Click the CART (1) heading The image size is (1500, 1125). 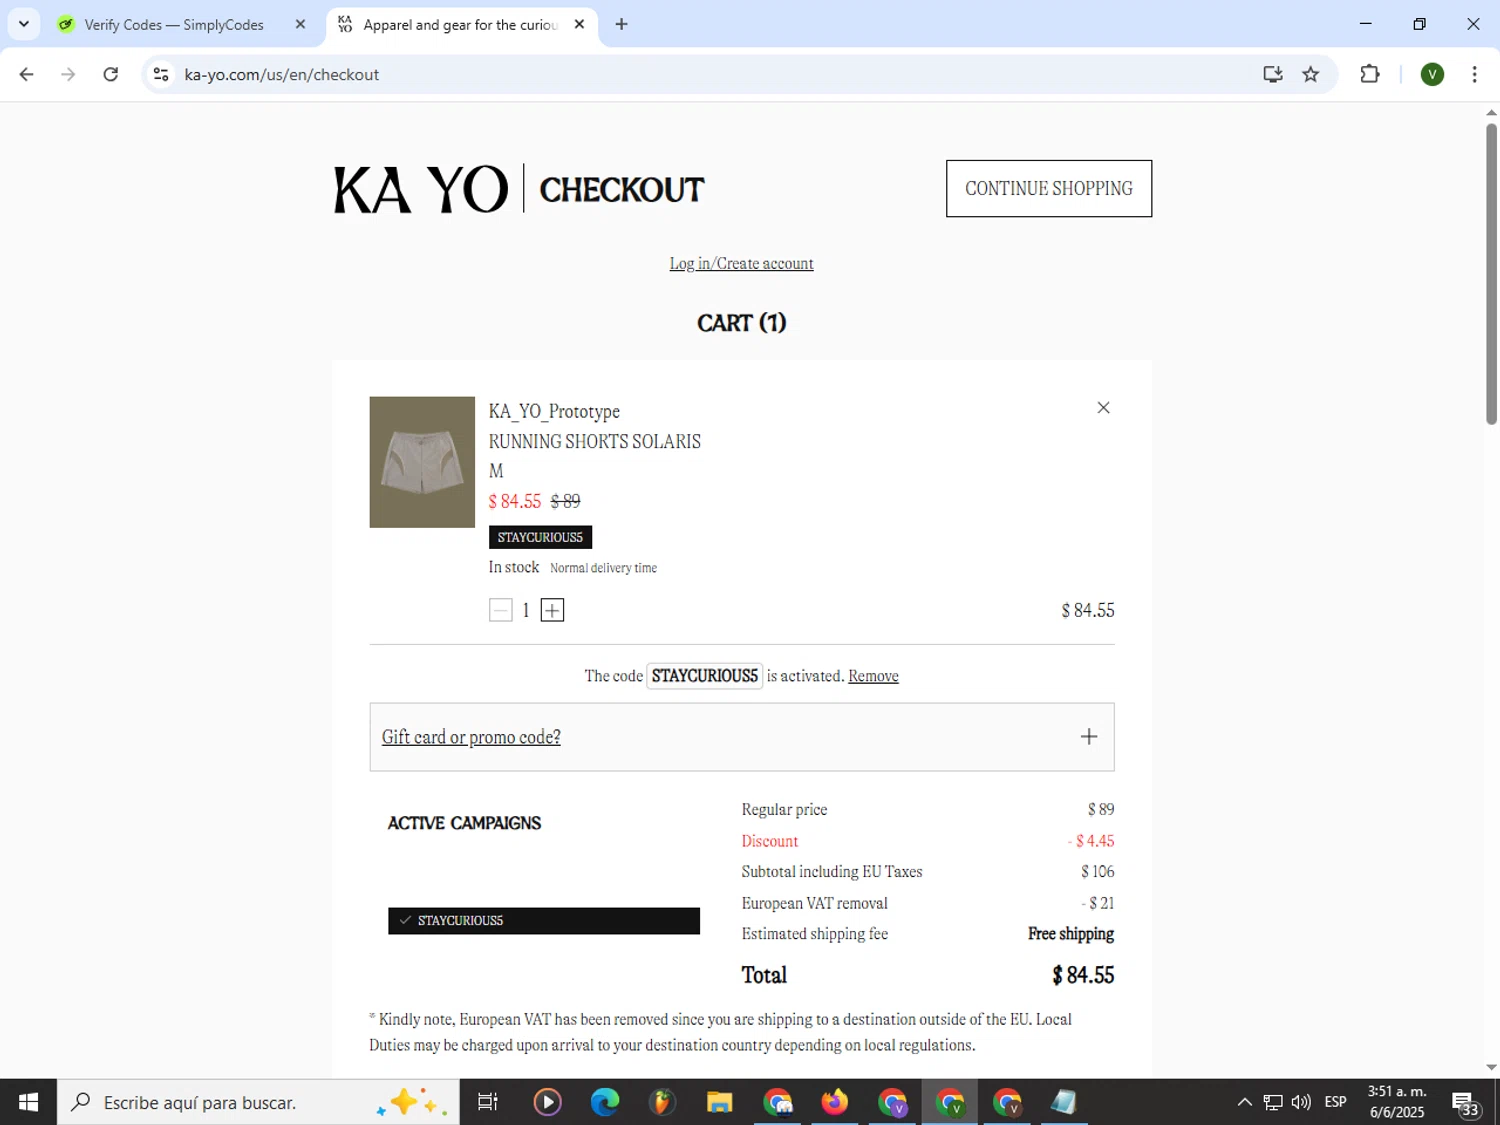741,323
